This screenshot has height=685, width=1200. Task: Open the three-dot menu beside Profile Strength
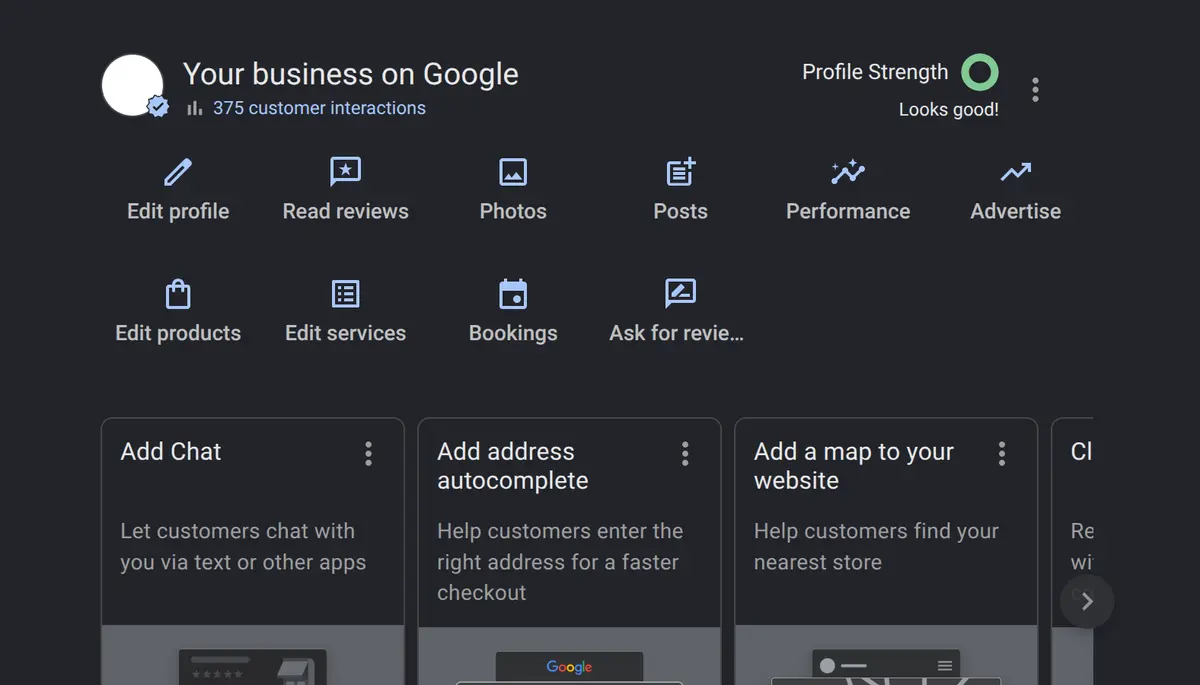[x=1035, y=90]
